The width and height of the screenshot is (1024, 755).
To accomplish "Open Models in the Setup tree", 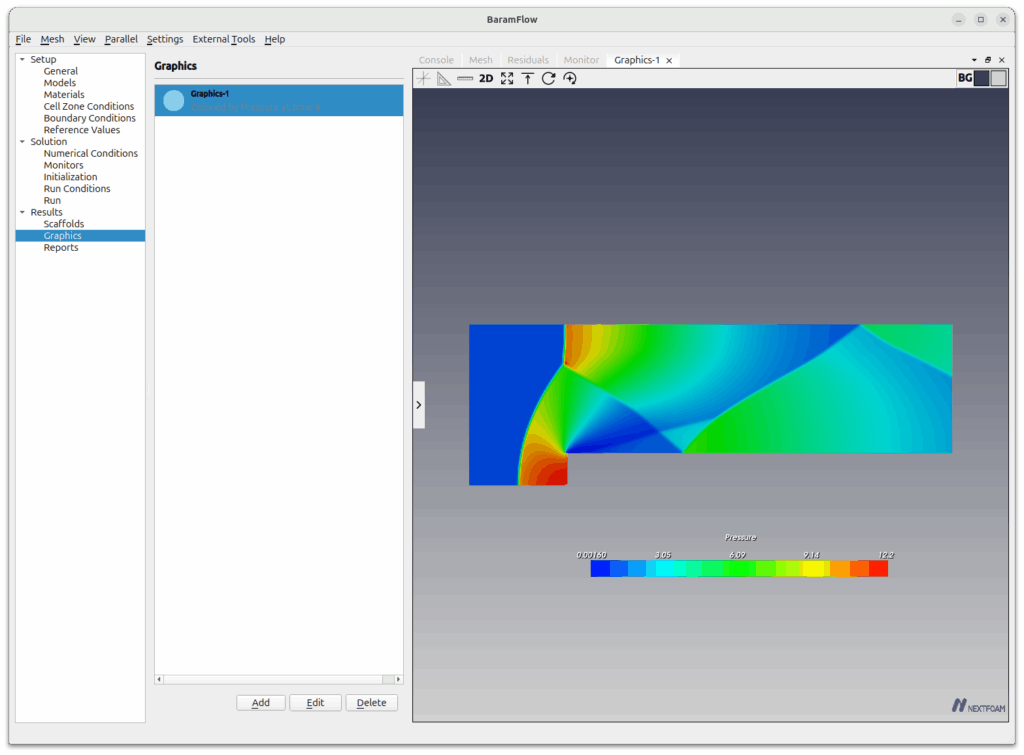I will click(x=59, y=83).
